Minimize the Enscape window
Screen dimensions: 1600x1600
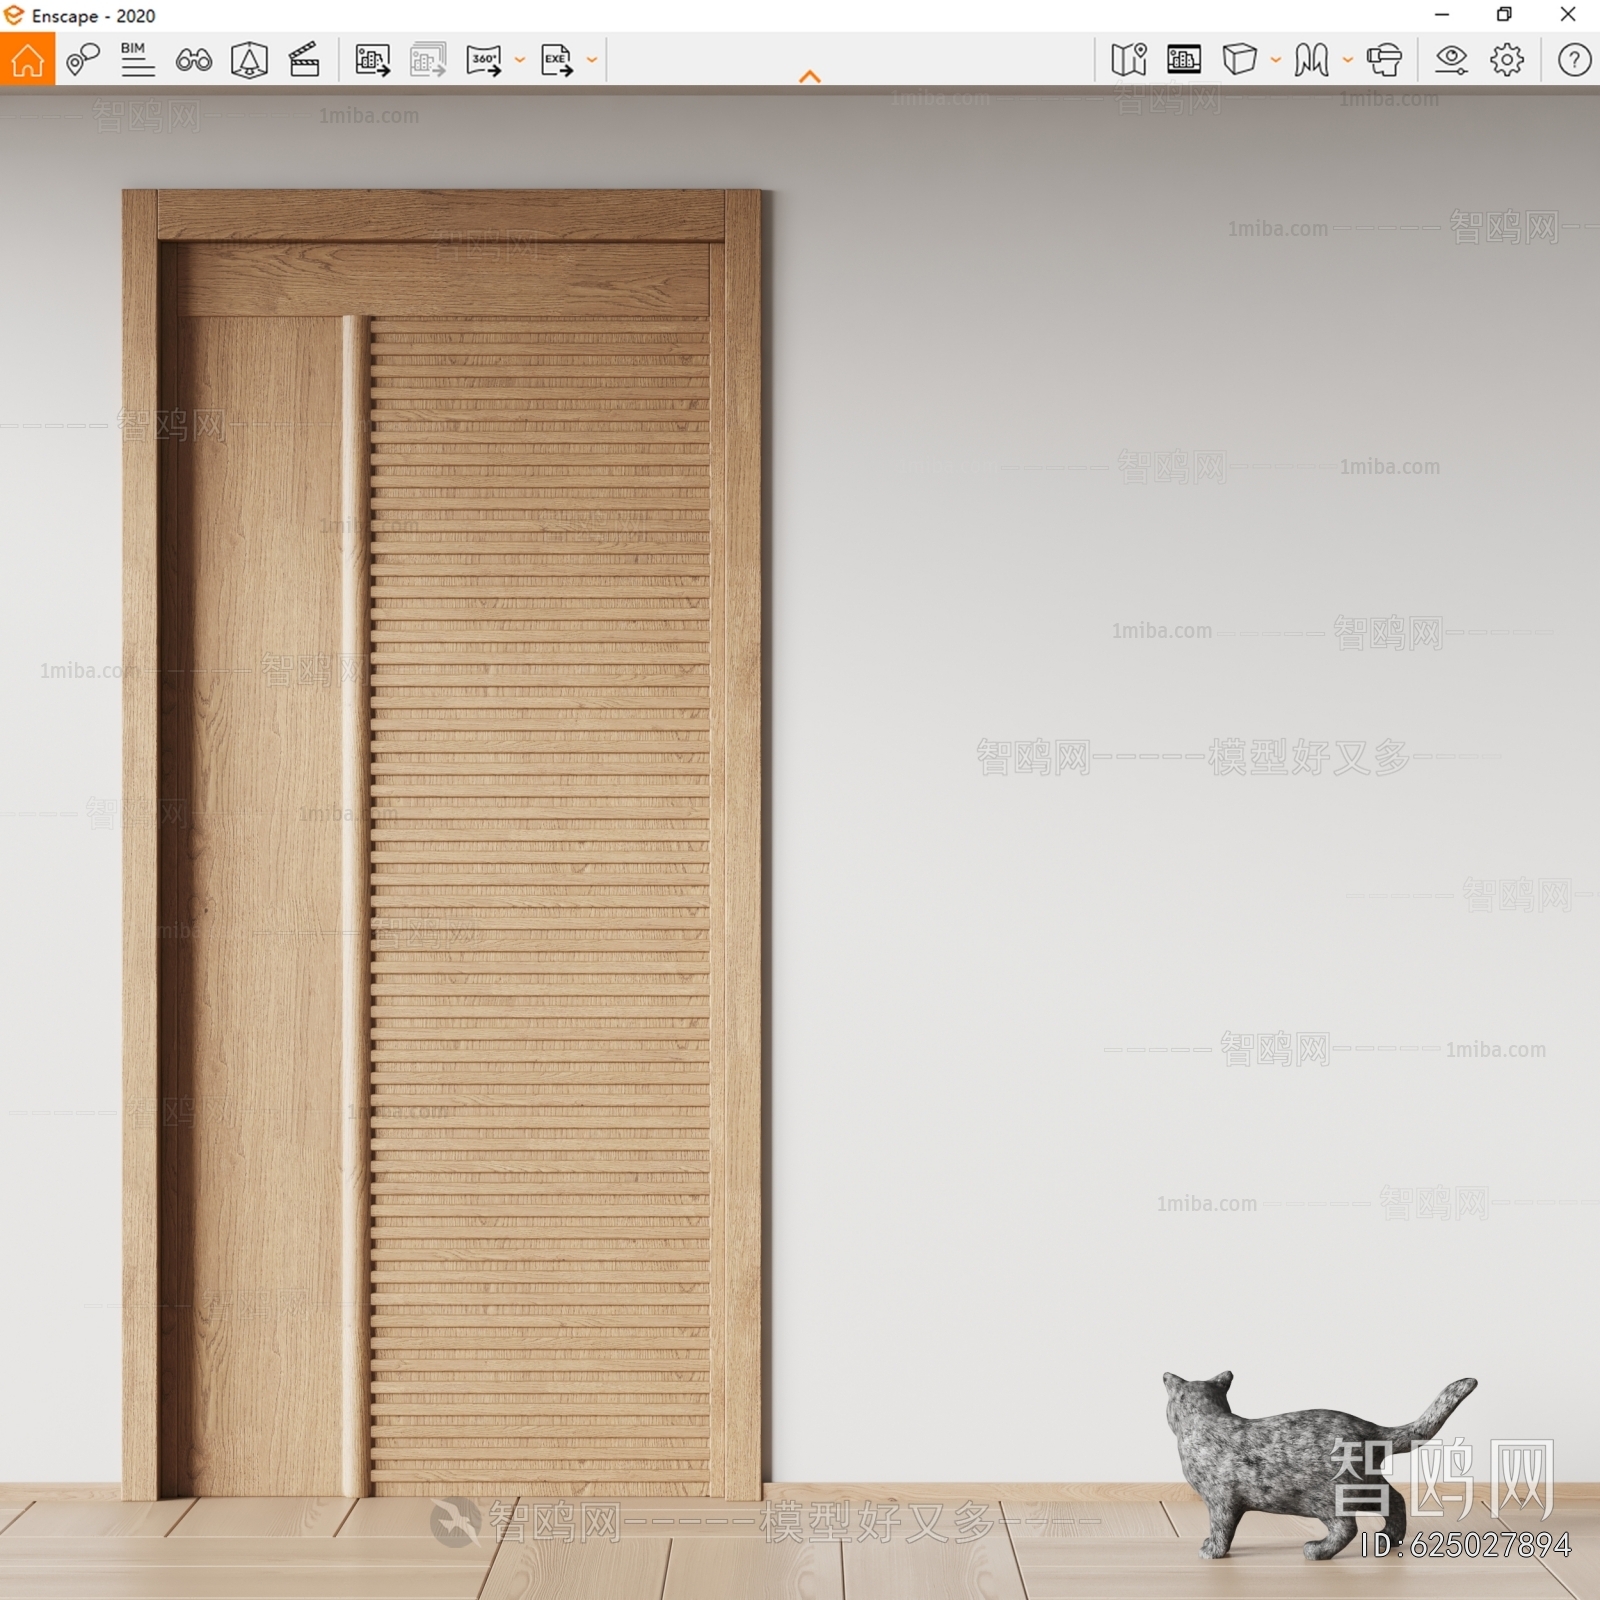(x=1442, y=15)
